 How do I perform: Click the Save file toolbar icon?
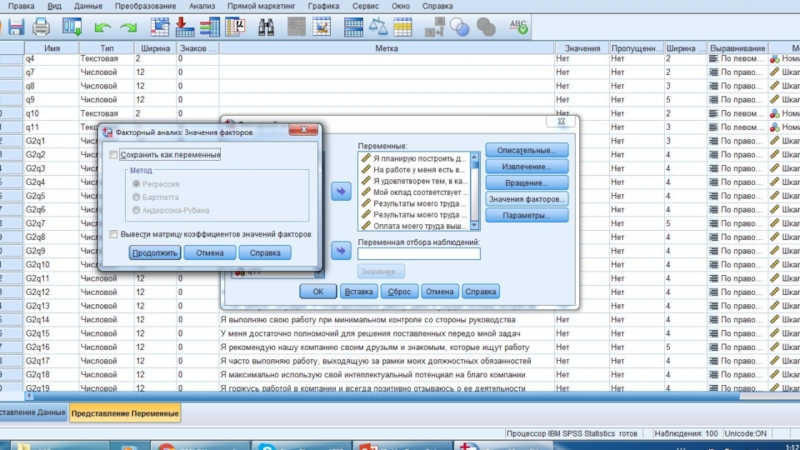coord(14,26)
